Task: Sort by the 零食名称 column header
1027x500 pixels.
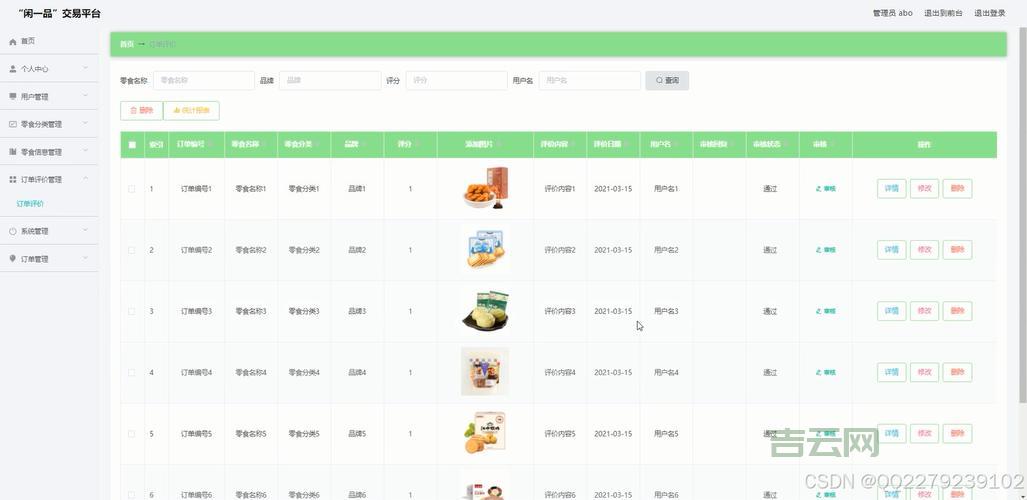Action: pos(251,145)
